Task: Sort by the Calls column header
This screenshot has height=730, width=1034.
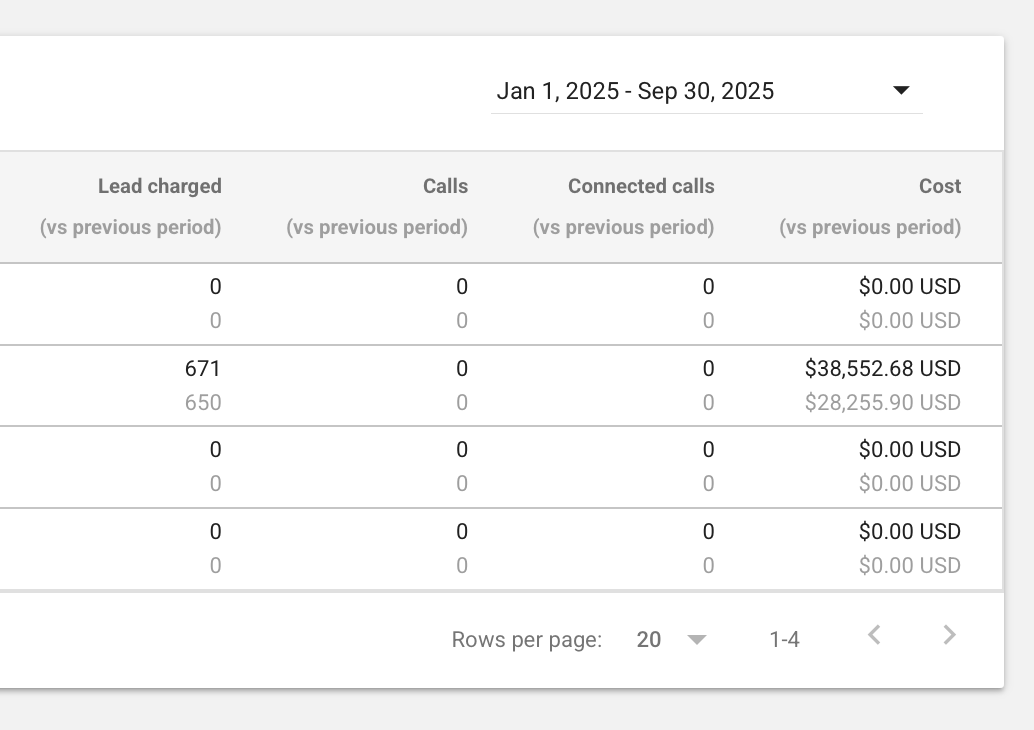Action: point(445,187)
